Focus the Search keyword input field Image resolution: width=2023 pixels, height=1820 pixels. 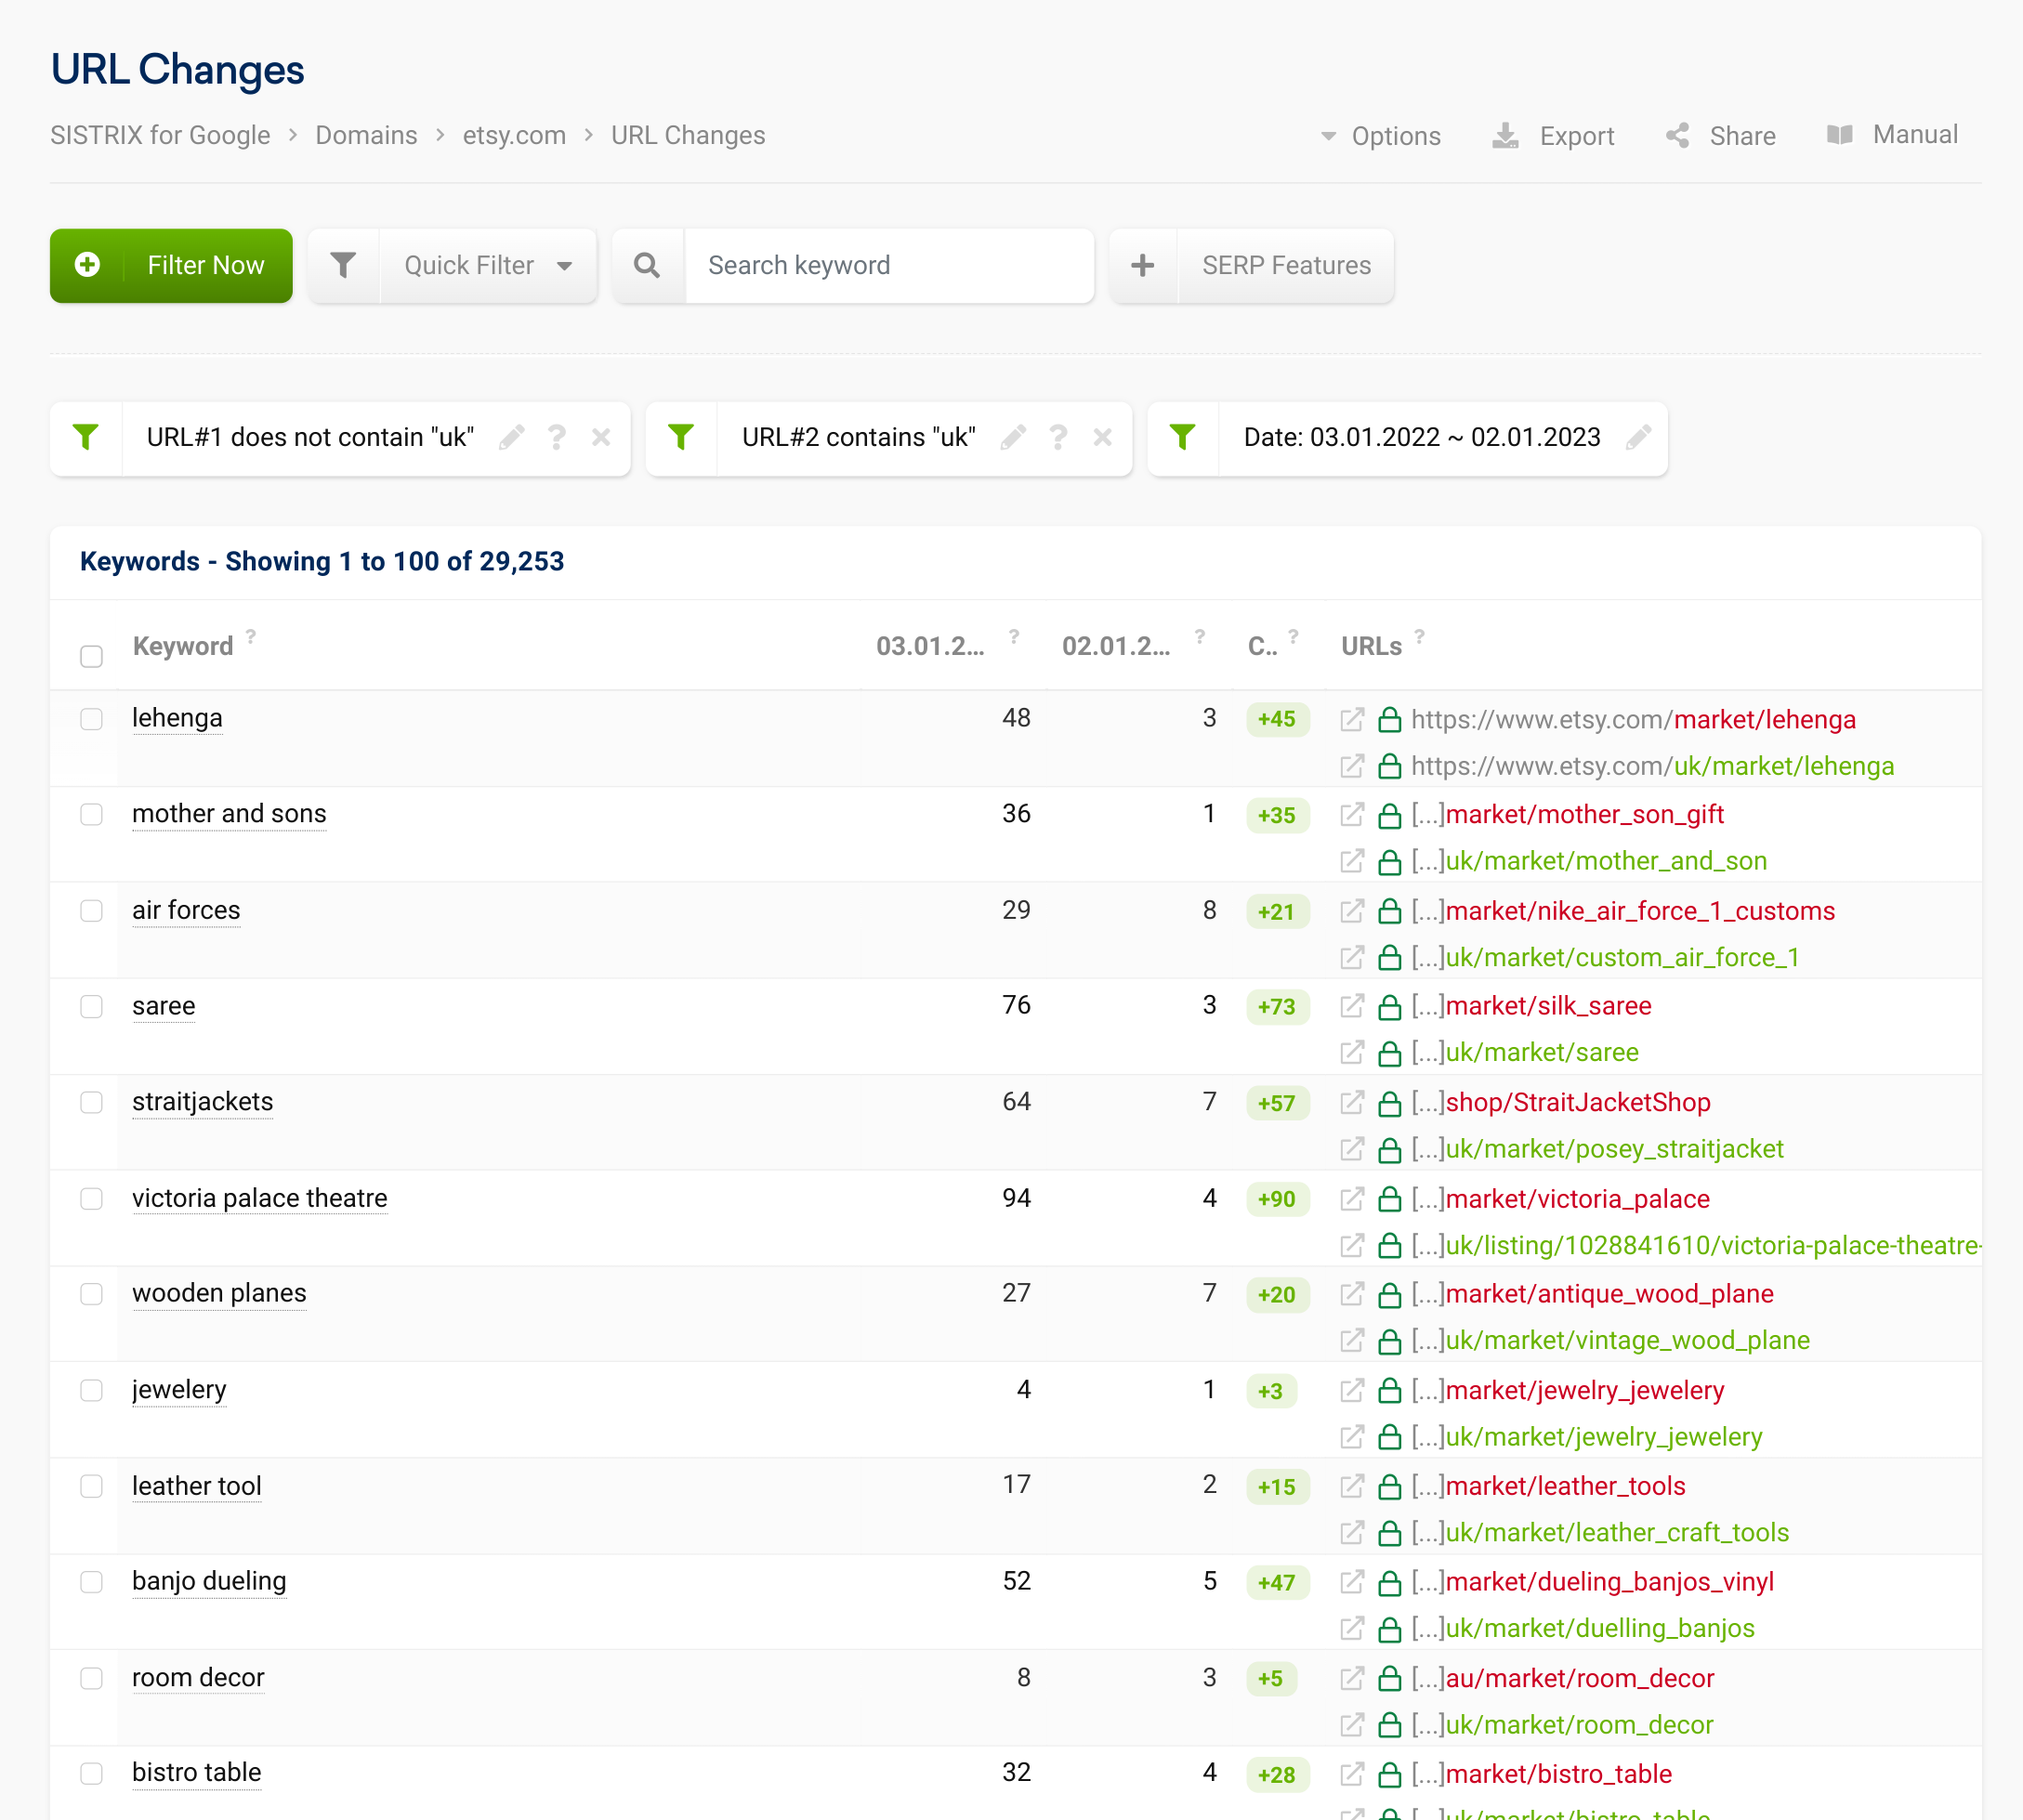(x=889, y=265)
